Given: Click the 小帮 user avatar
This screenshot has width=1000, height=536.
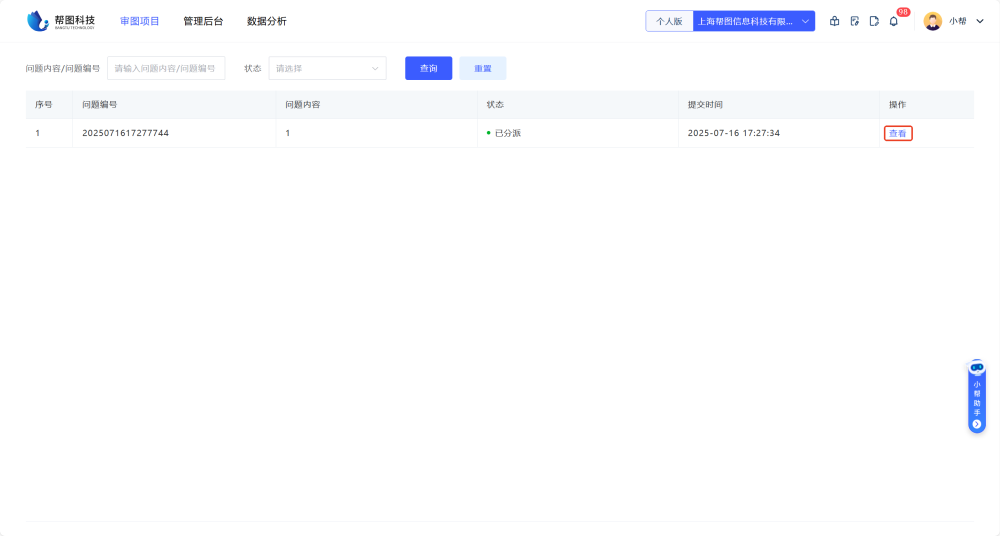Looking at the screenshot, I should pos(932,21).
